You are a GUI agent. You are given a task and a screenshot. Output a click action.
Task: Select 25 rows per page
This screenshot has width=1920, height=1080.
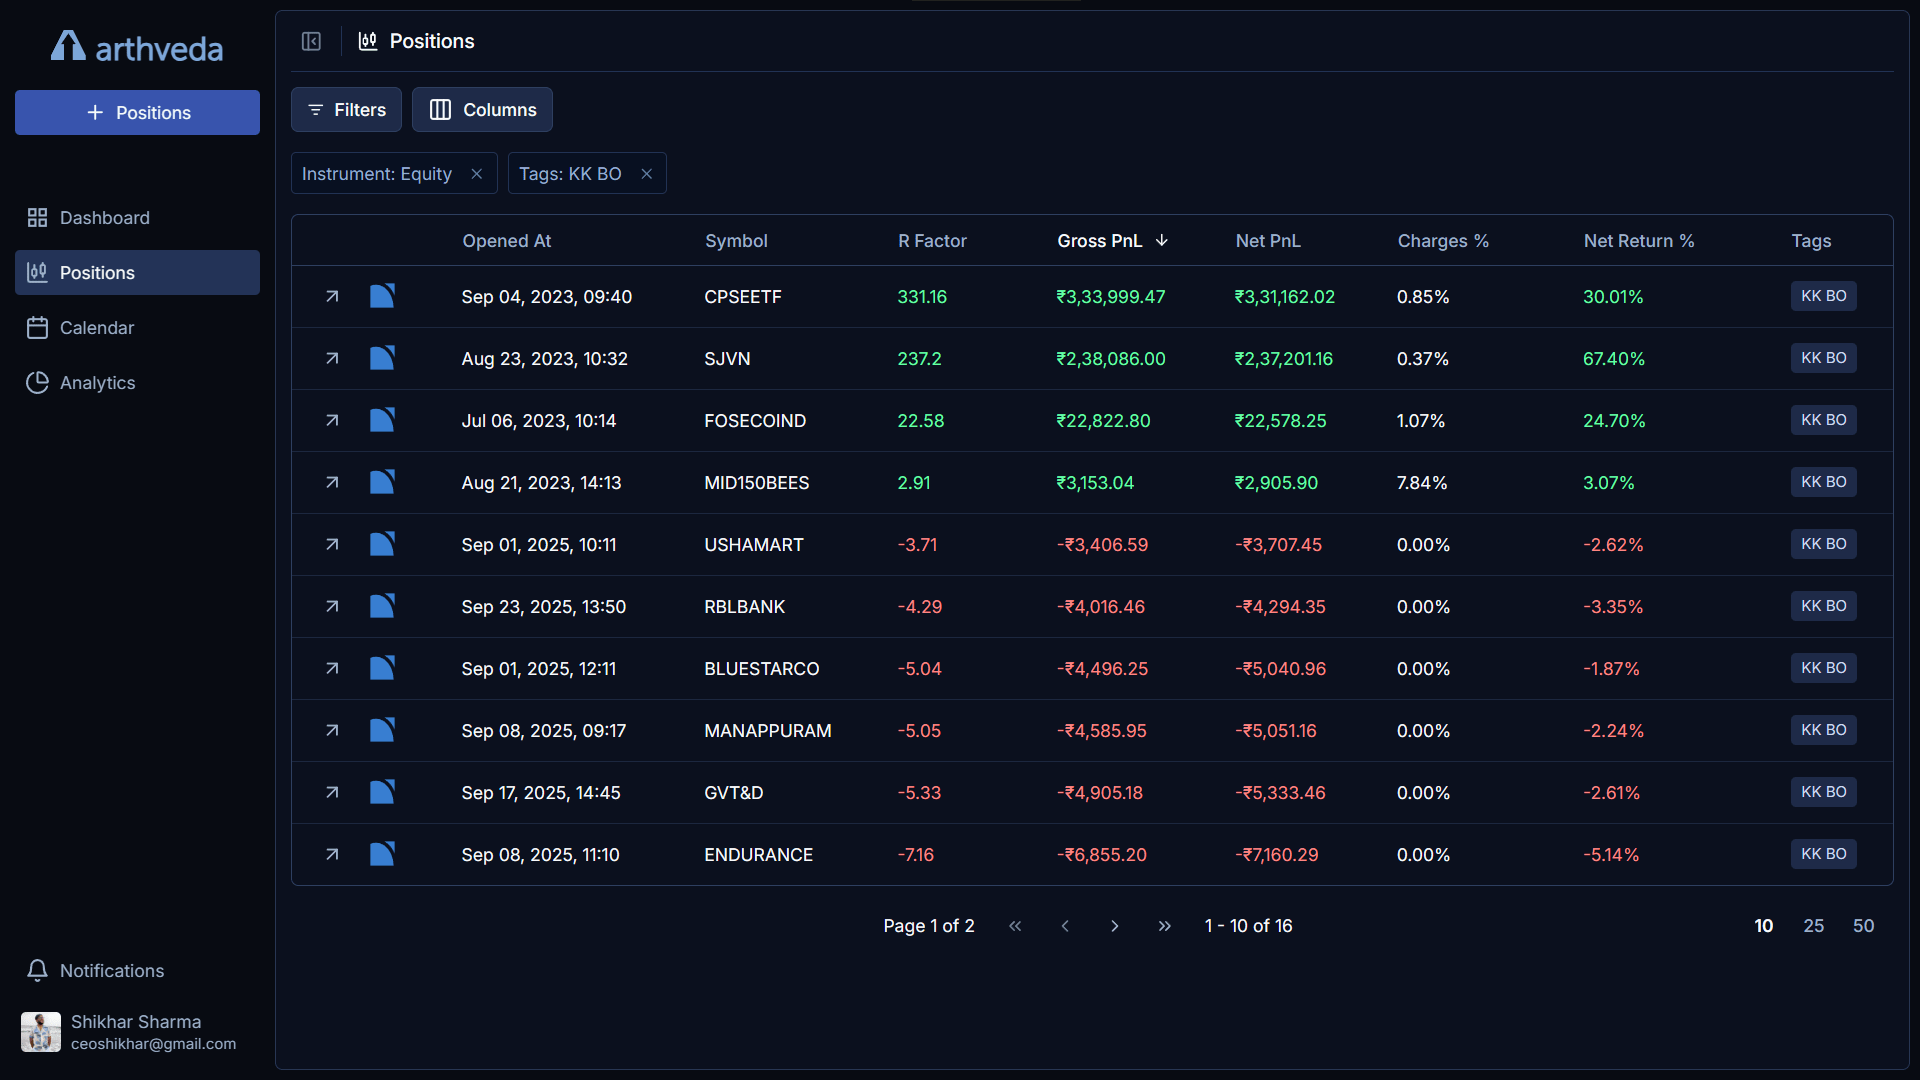tap(1813, 925)
